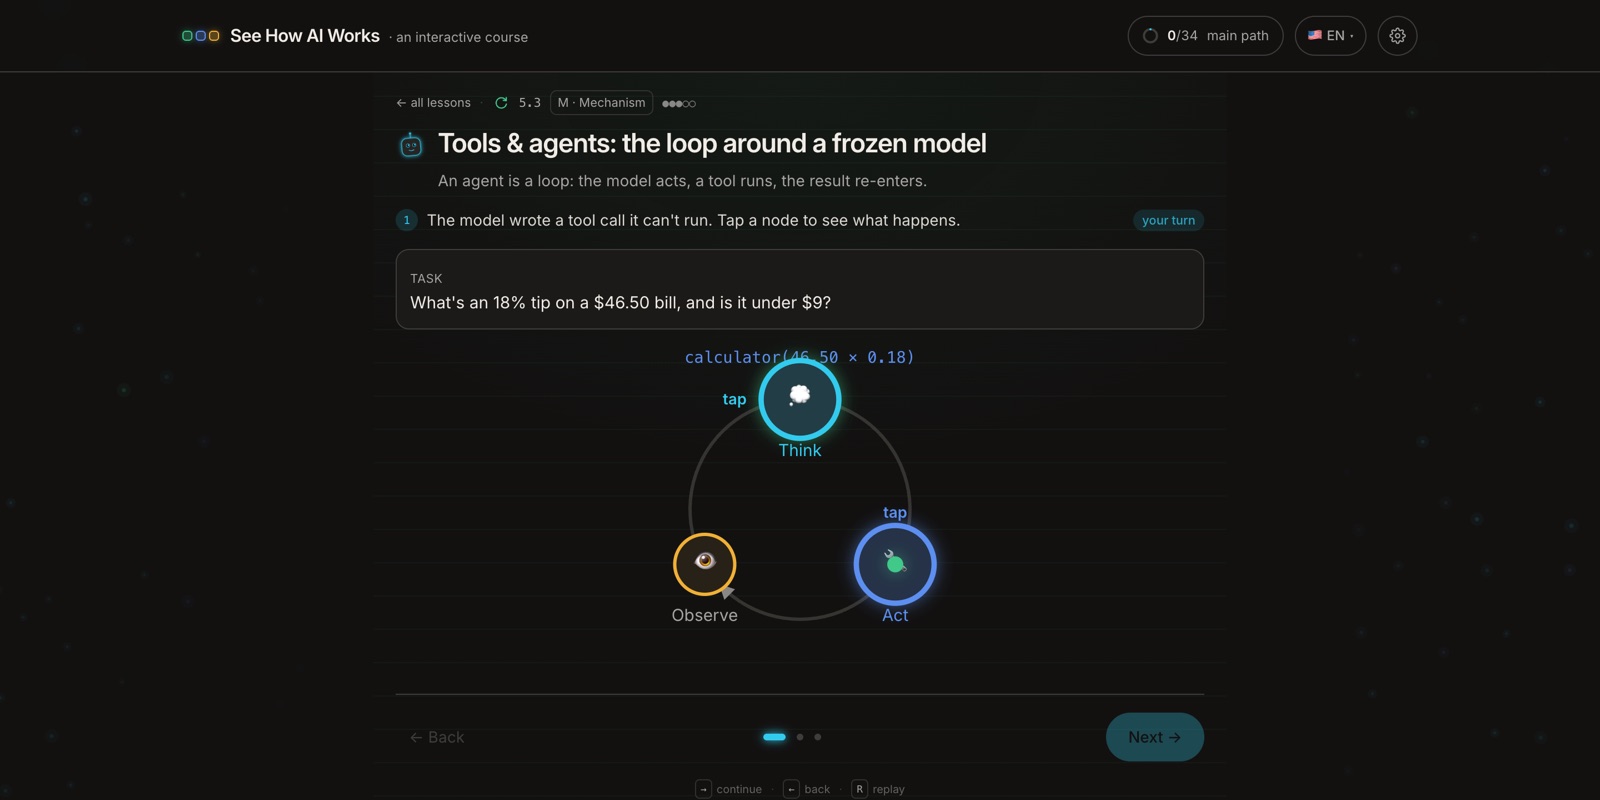Image resolution: width=1600 pixels, height=800 pixels.
Task: Open the EN language dropdown
Action: (1330, 36)
